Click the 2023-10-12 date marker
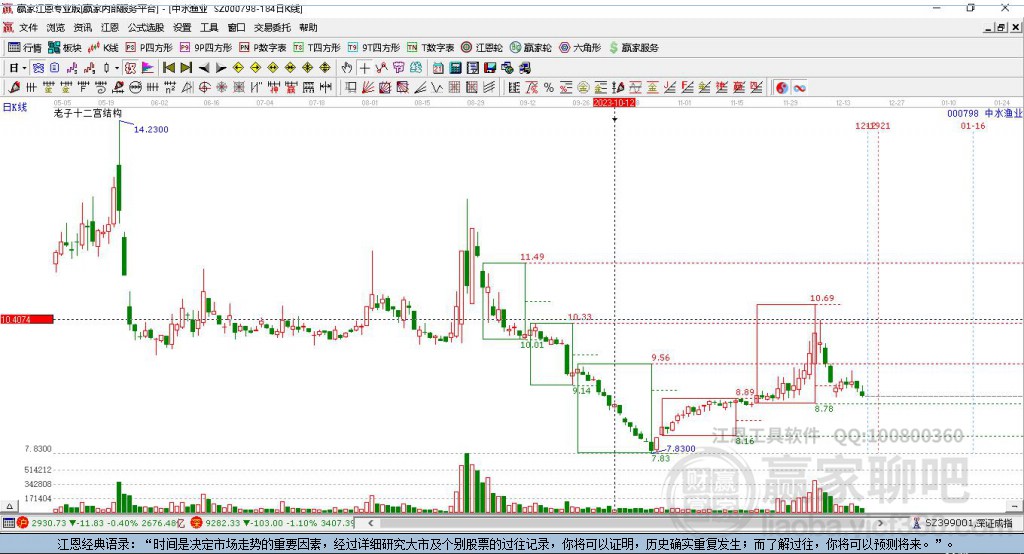Viewport: 1024px width, 554px height. [x=615, y=103]
